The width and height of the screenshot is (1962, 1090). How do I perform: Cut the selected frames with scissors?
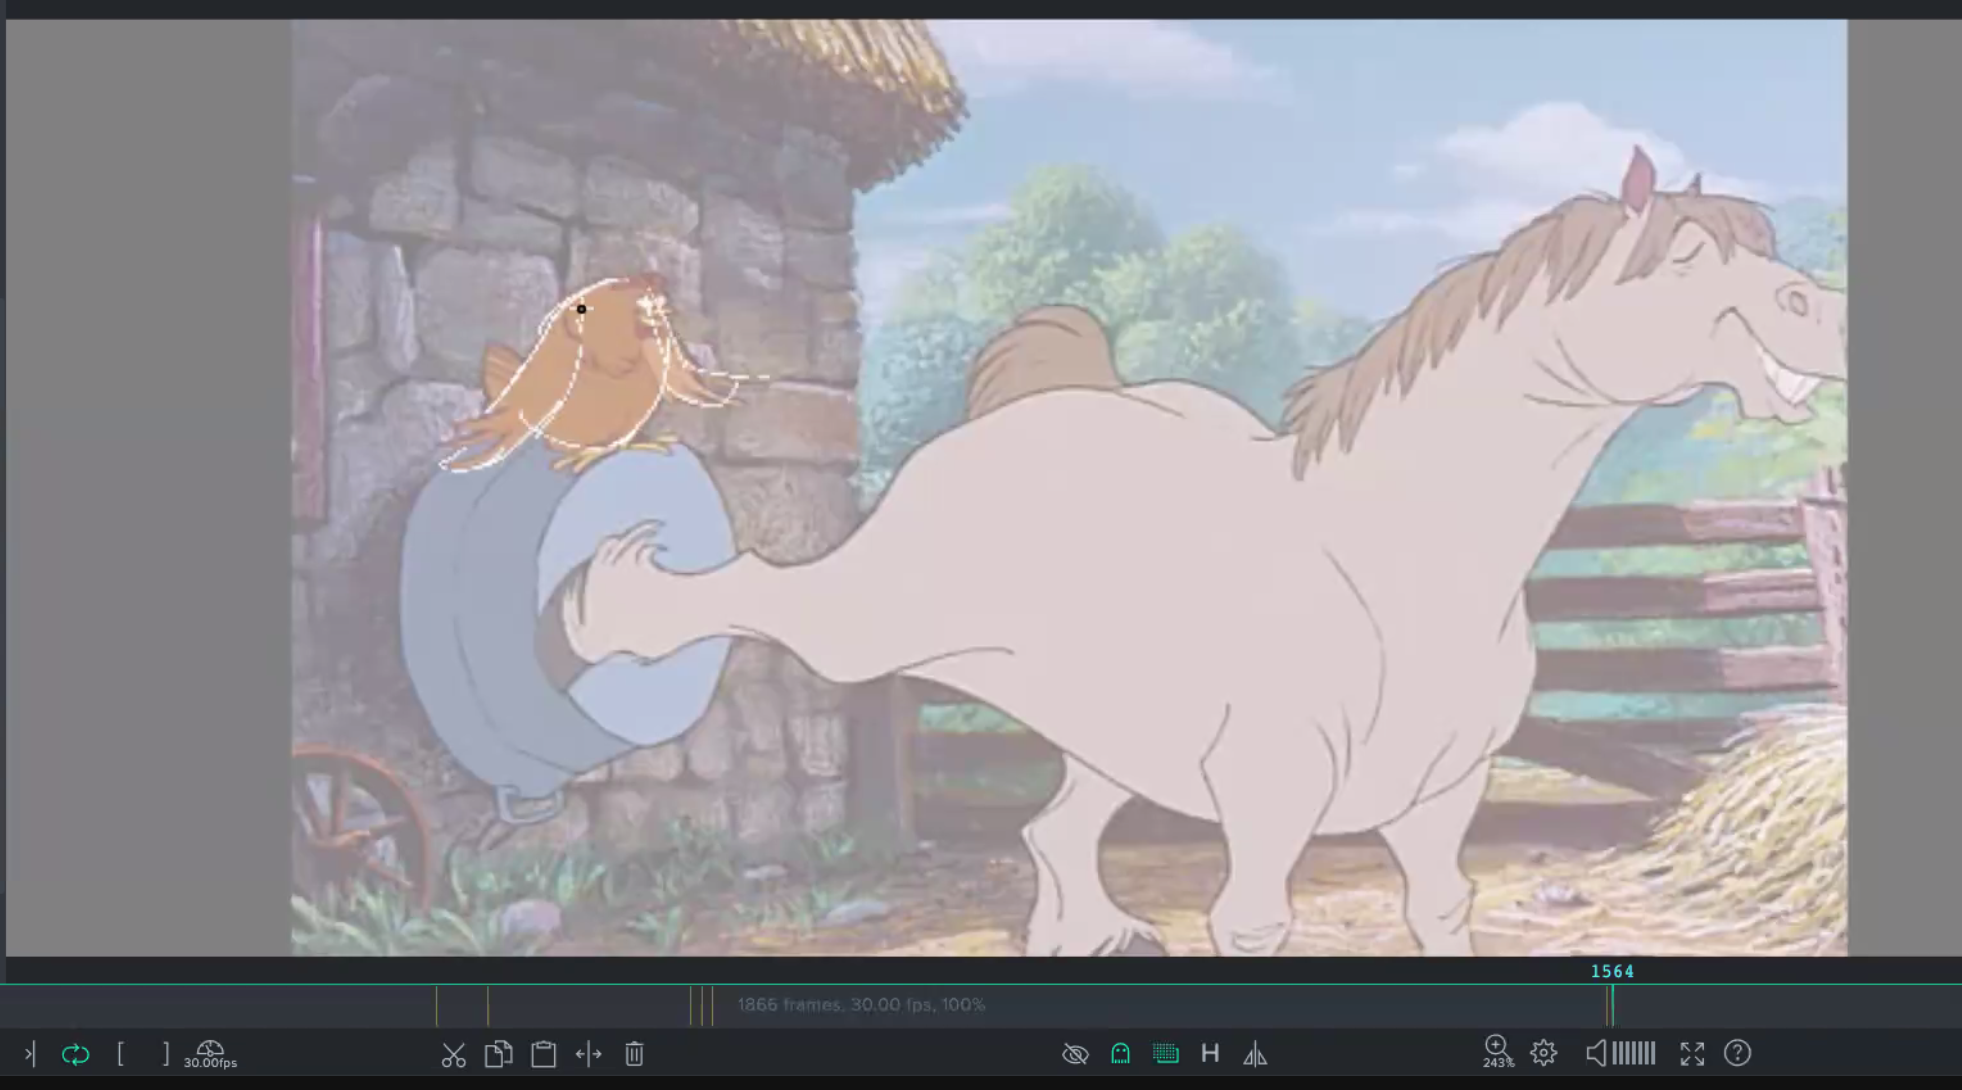pyautogui.click(x=453, y=1054)
